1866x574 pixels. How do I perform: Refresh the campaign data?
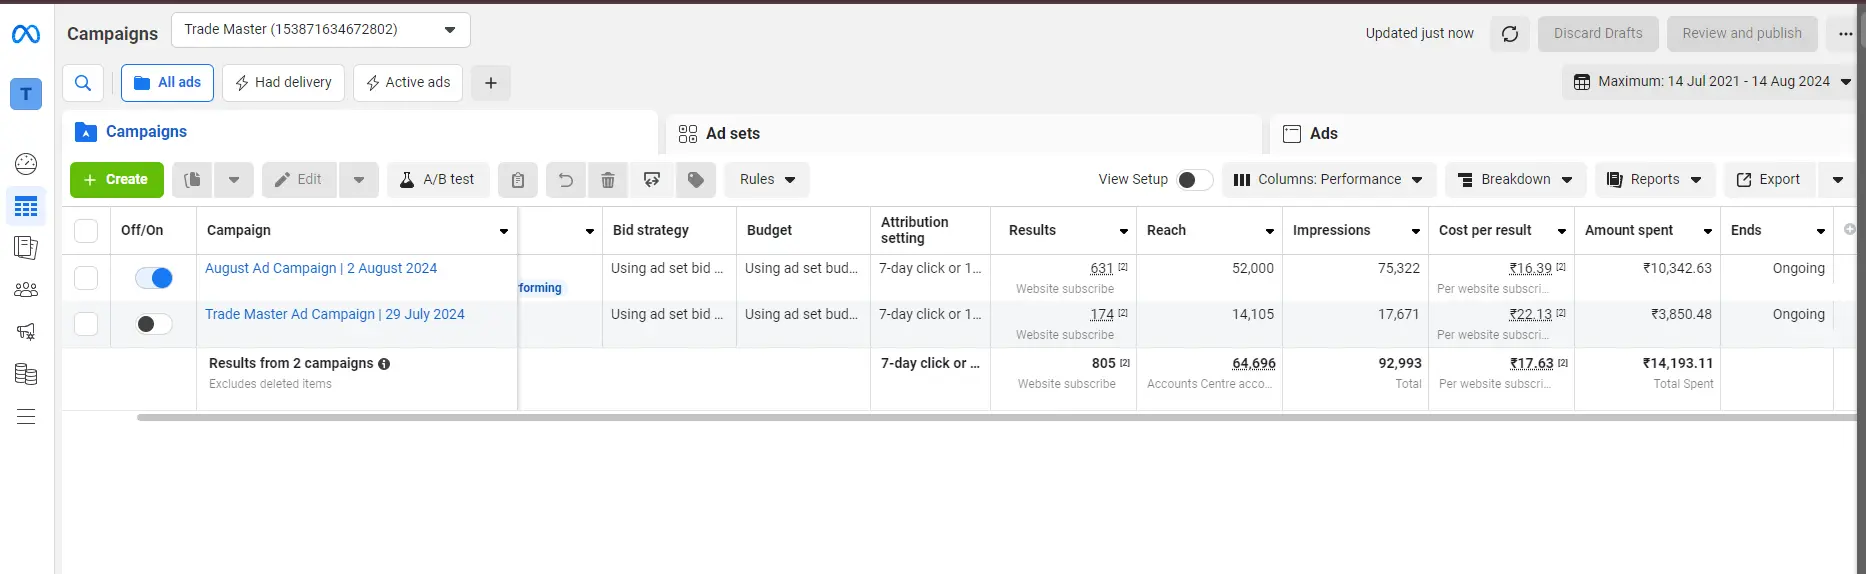pos(1510,34)
